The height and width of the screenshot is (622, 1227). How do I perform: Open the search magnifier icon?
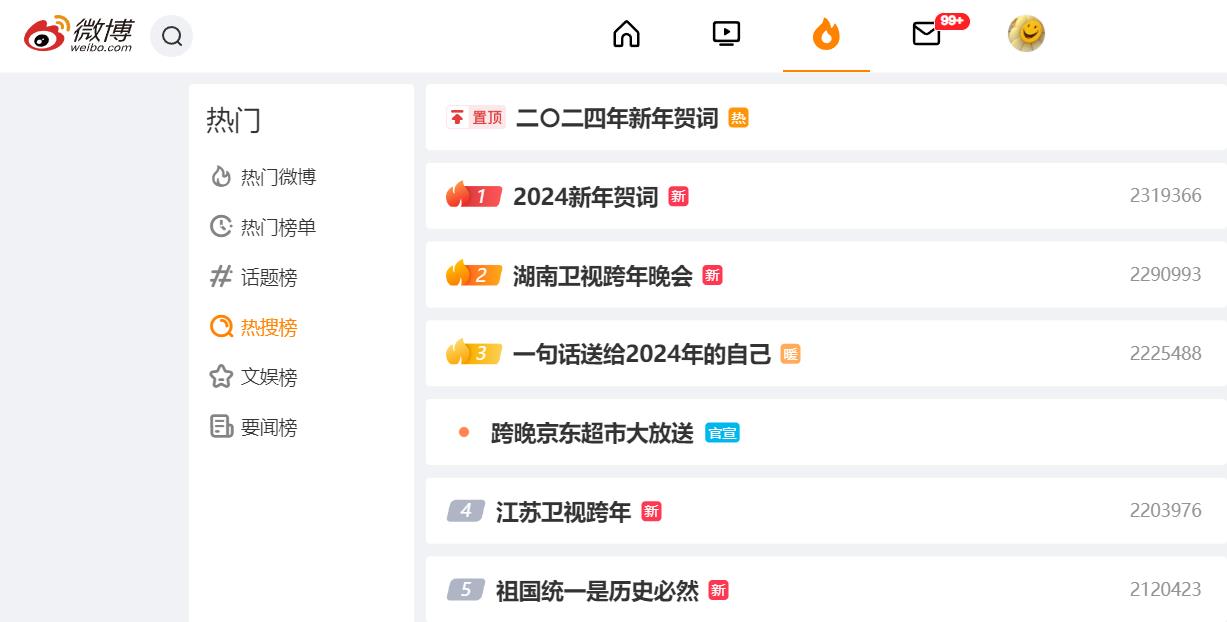172,37
